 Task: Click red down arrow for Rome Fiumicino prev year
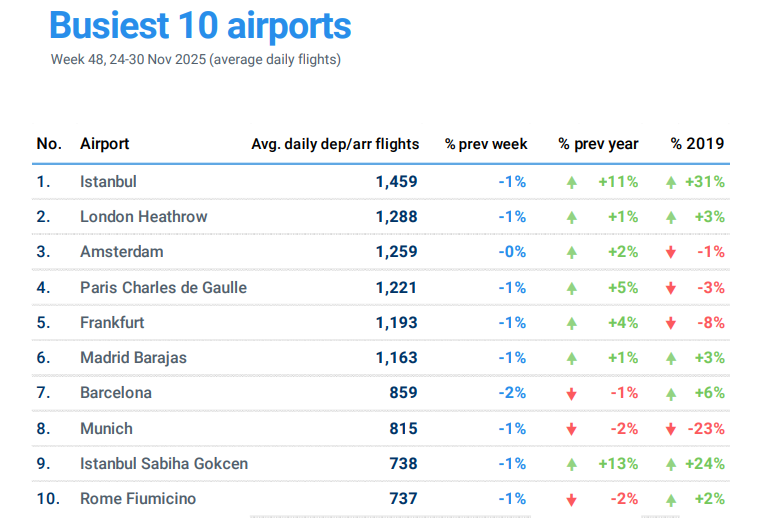click(x=571, y=499)
